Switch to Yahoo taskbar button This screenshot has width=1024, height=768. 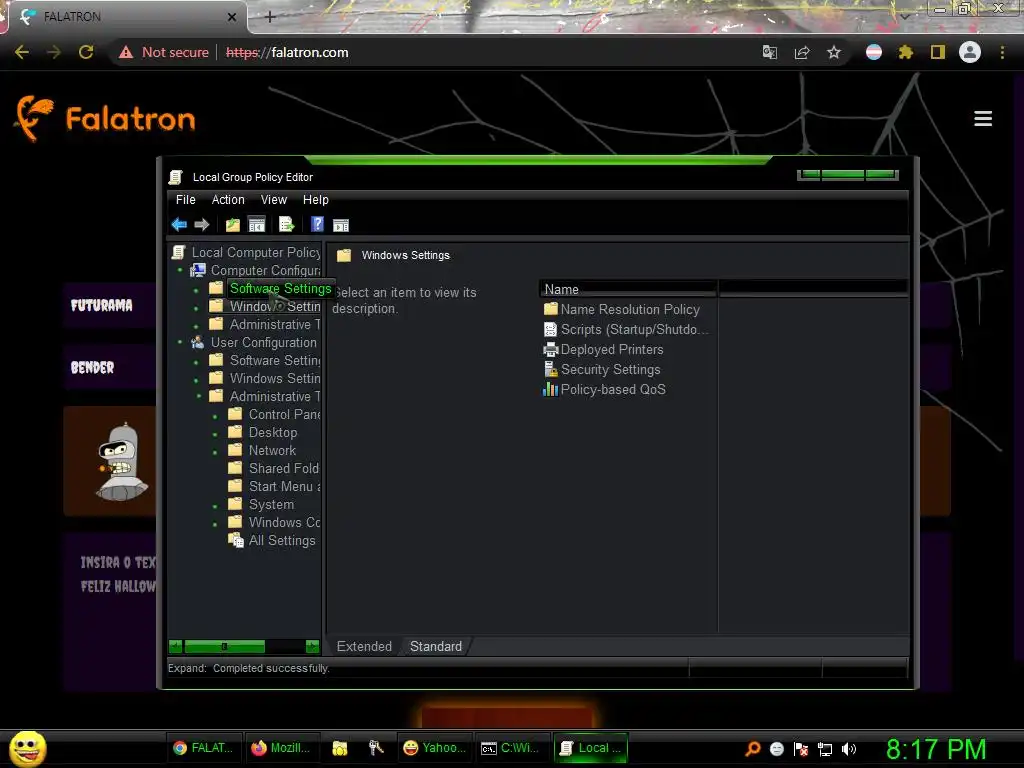pyautogui.click(x=436, y=748)
